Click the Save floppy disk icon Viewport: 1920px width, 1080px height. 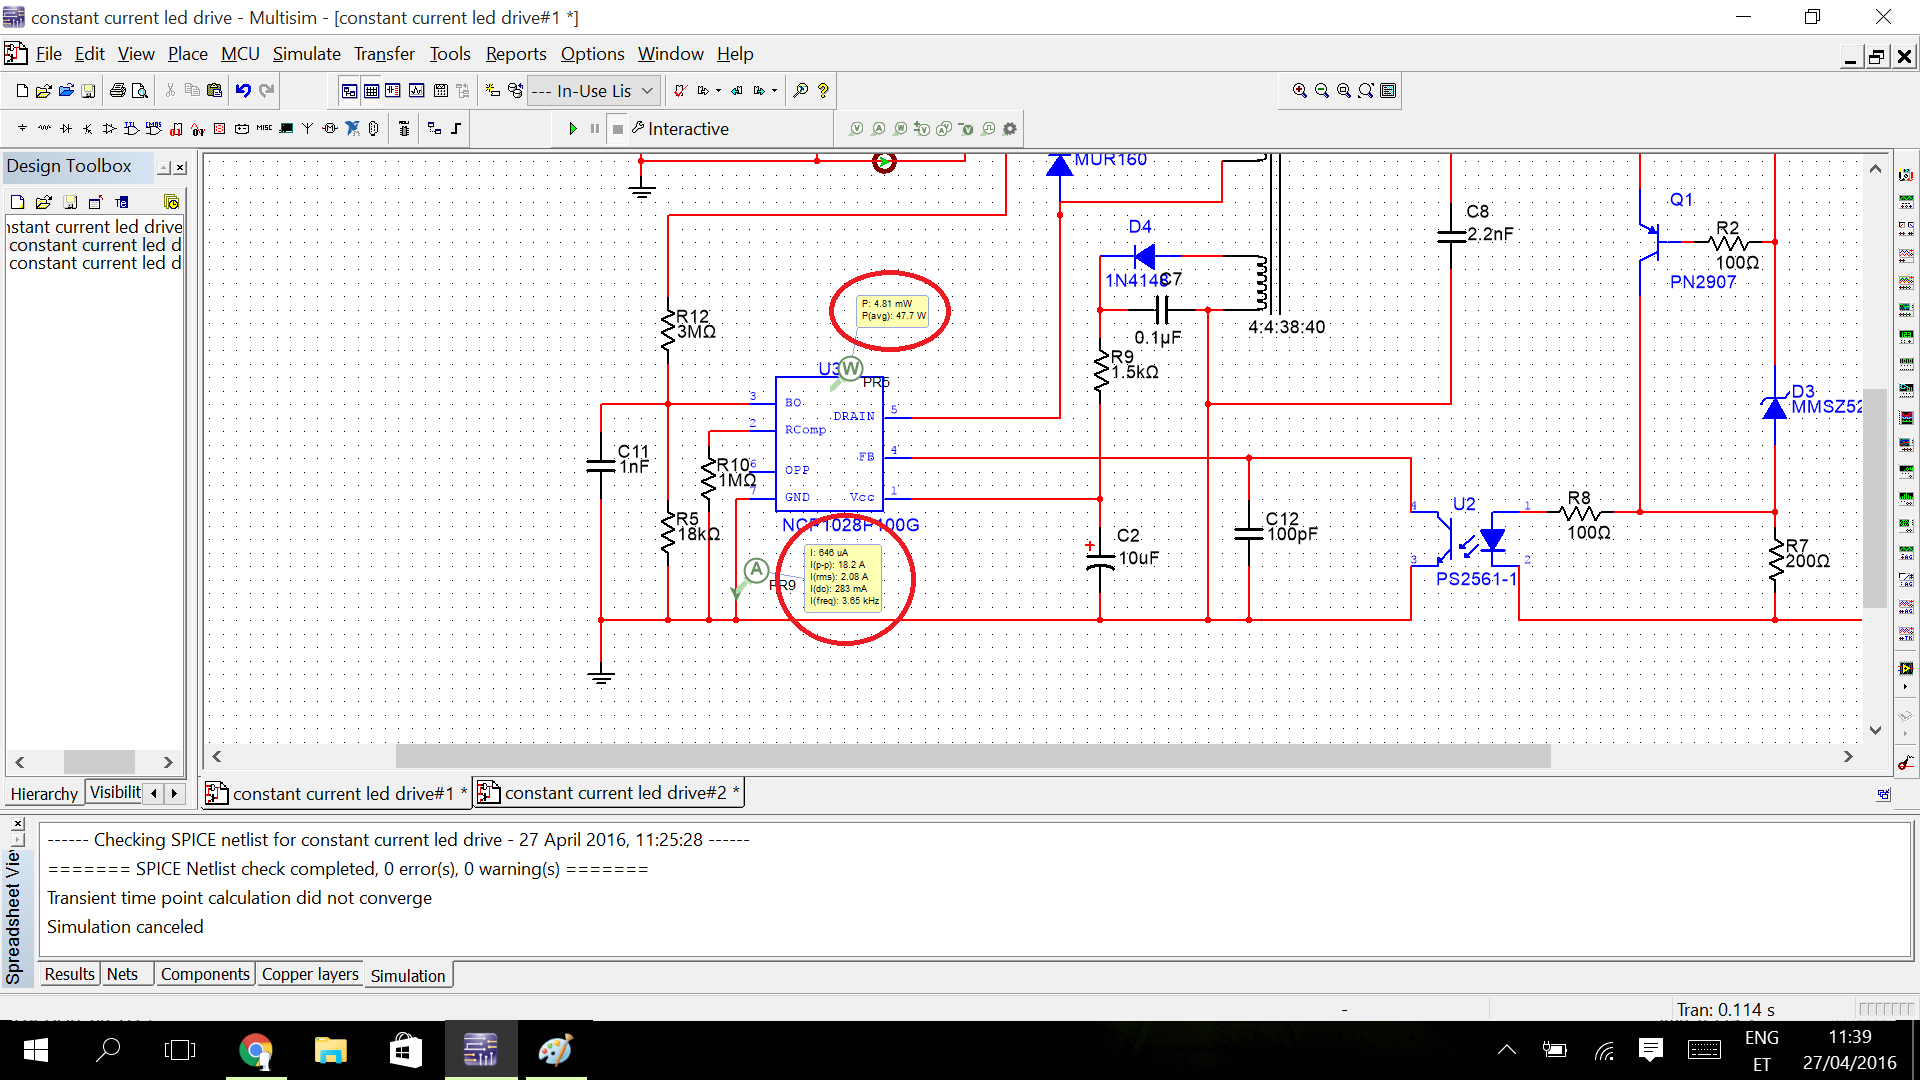88,91
